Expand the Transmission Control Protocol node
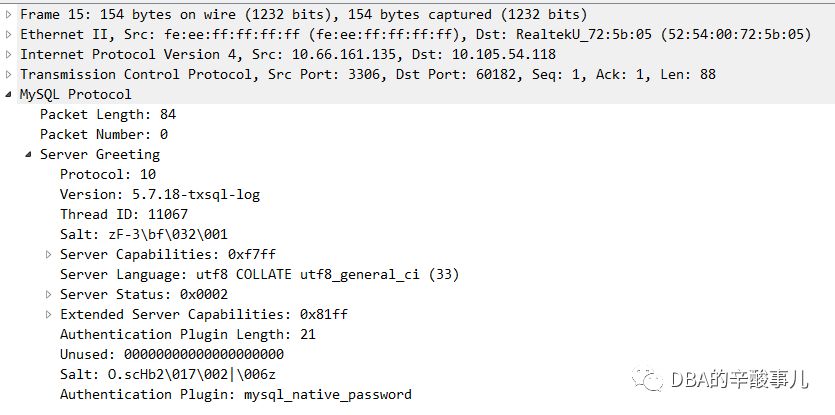 coord(9,74)
